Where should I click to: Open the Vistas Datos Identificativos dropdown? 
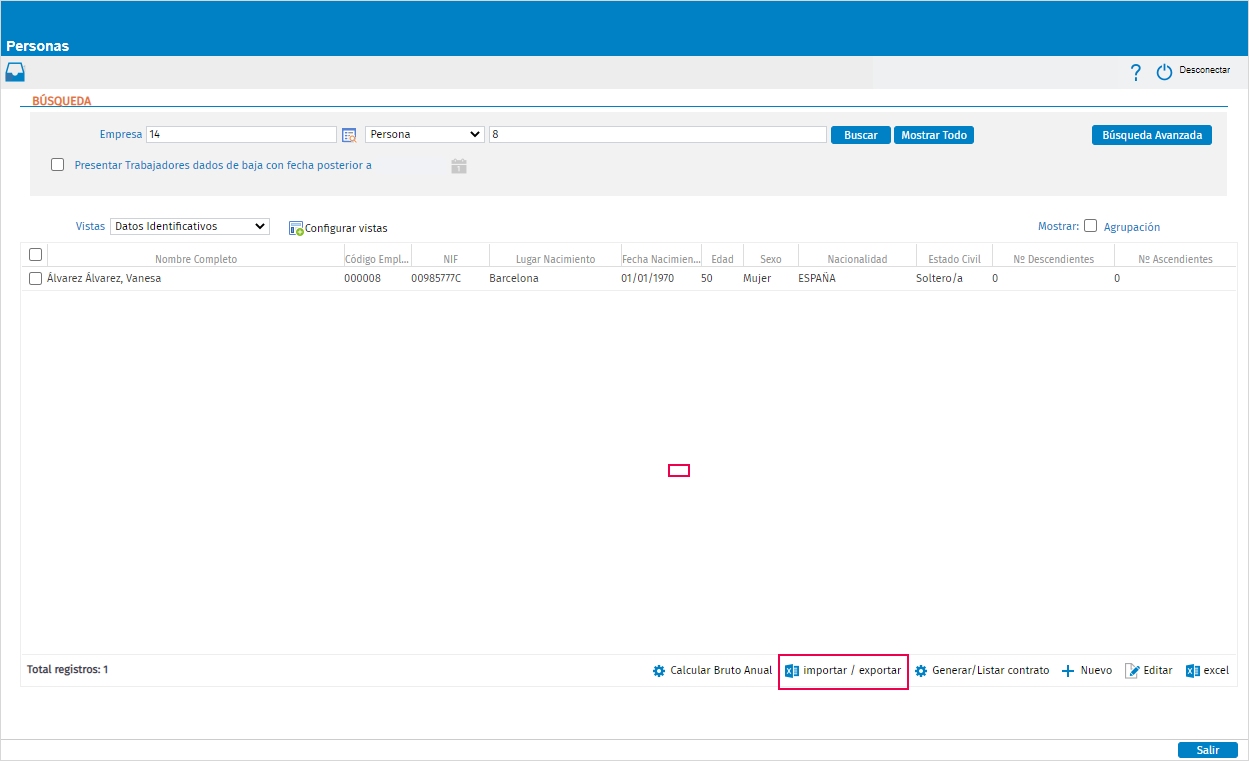tap(190, 226)
